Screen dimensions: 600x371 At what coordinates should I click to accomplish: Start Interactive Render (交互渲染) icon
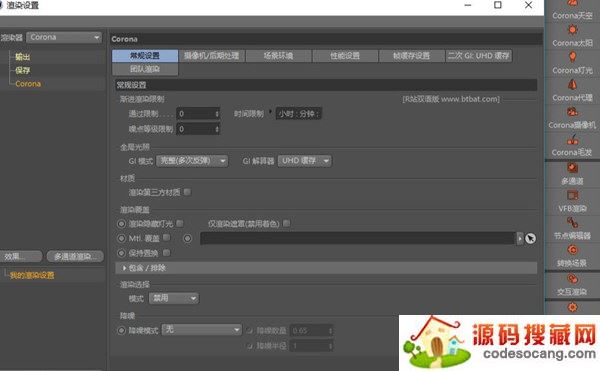pos(572,279)
